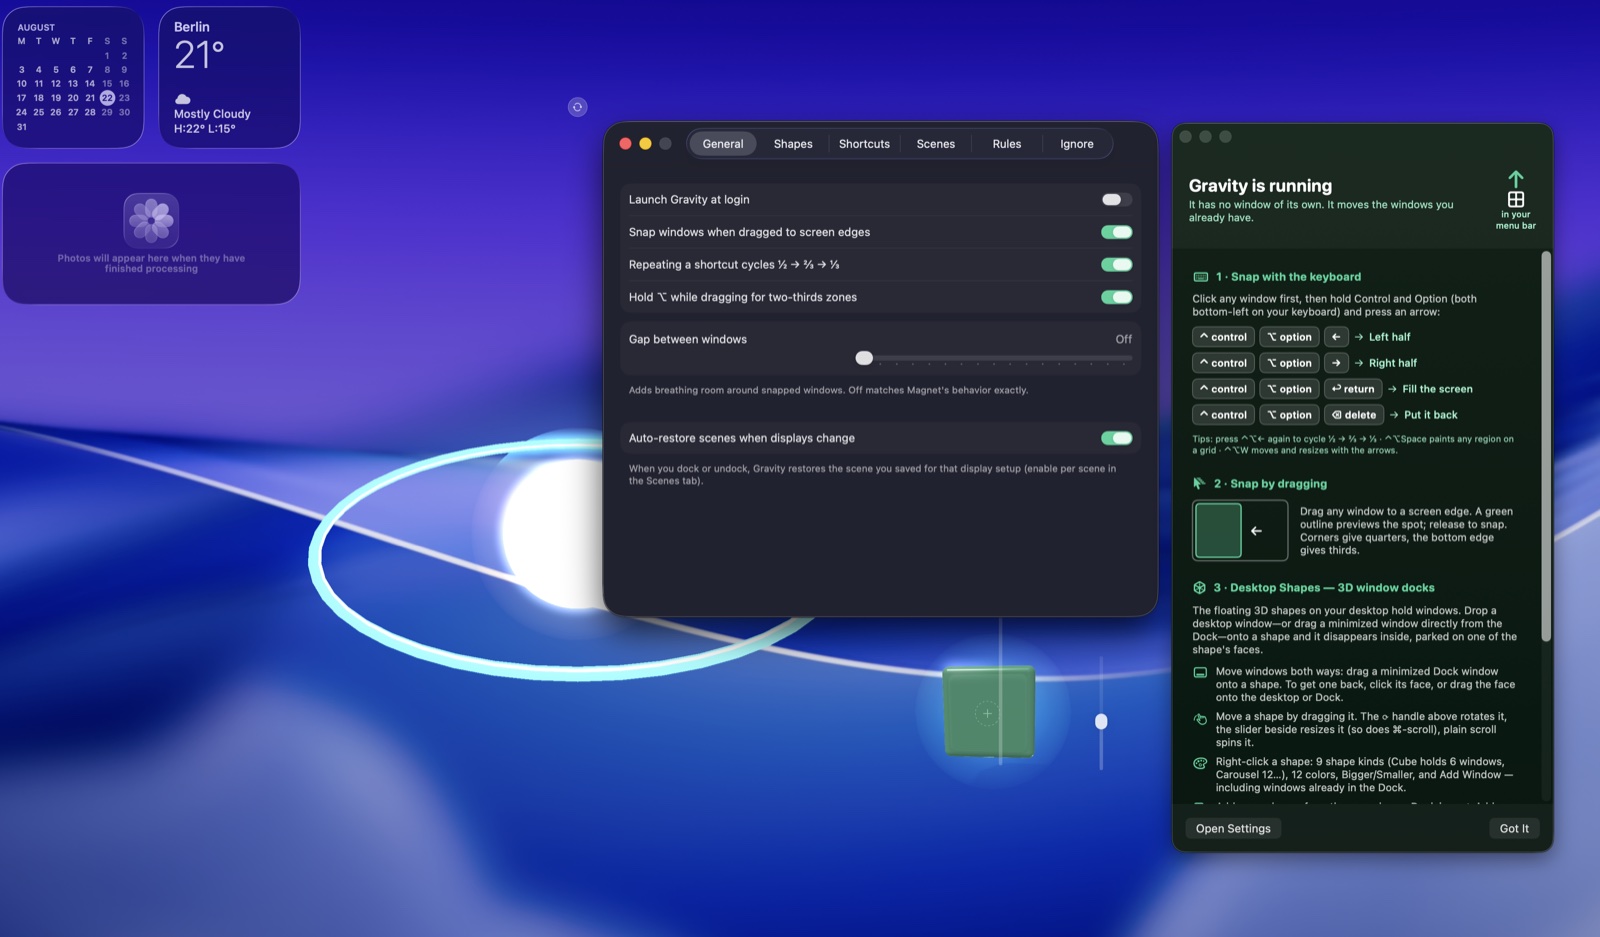Go to the Scenes tab
The image size is (1600, 937).
[x=936, y=144]
